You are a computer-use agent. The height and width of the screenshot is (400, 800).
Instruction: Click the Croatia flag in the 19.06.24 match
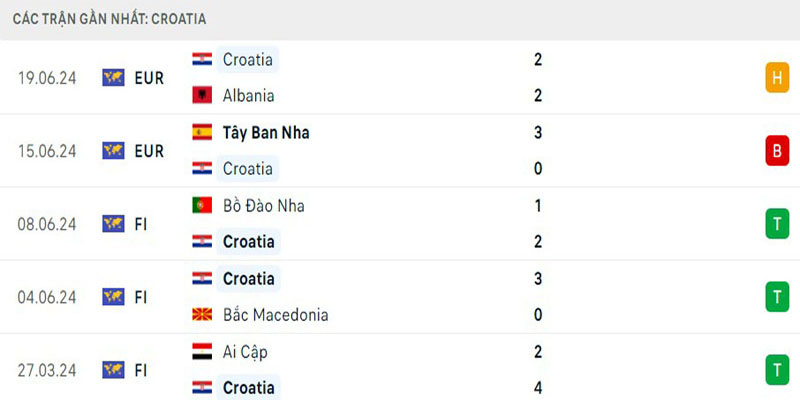tap(202, 59)
